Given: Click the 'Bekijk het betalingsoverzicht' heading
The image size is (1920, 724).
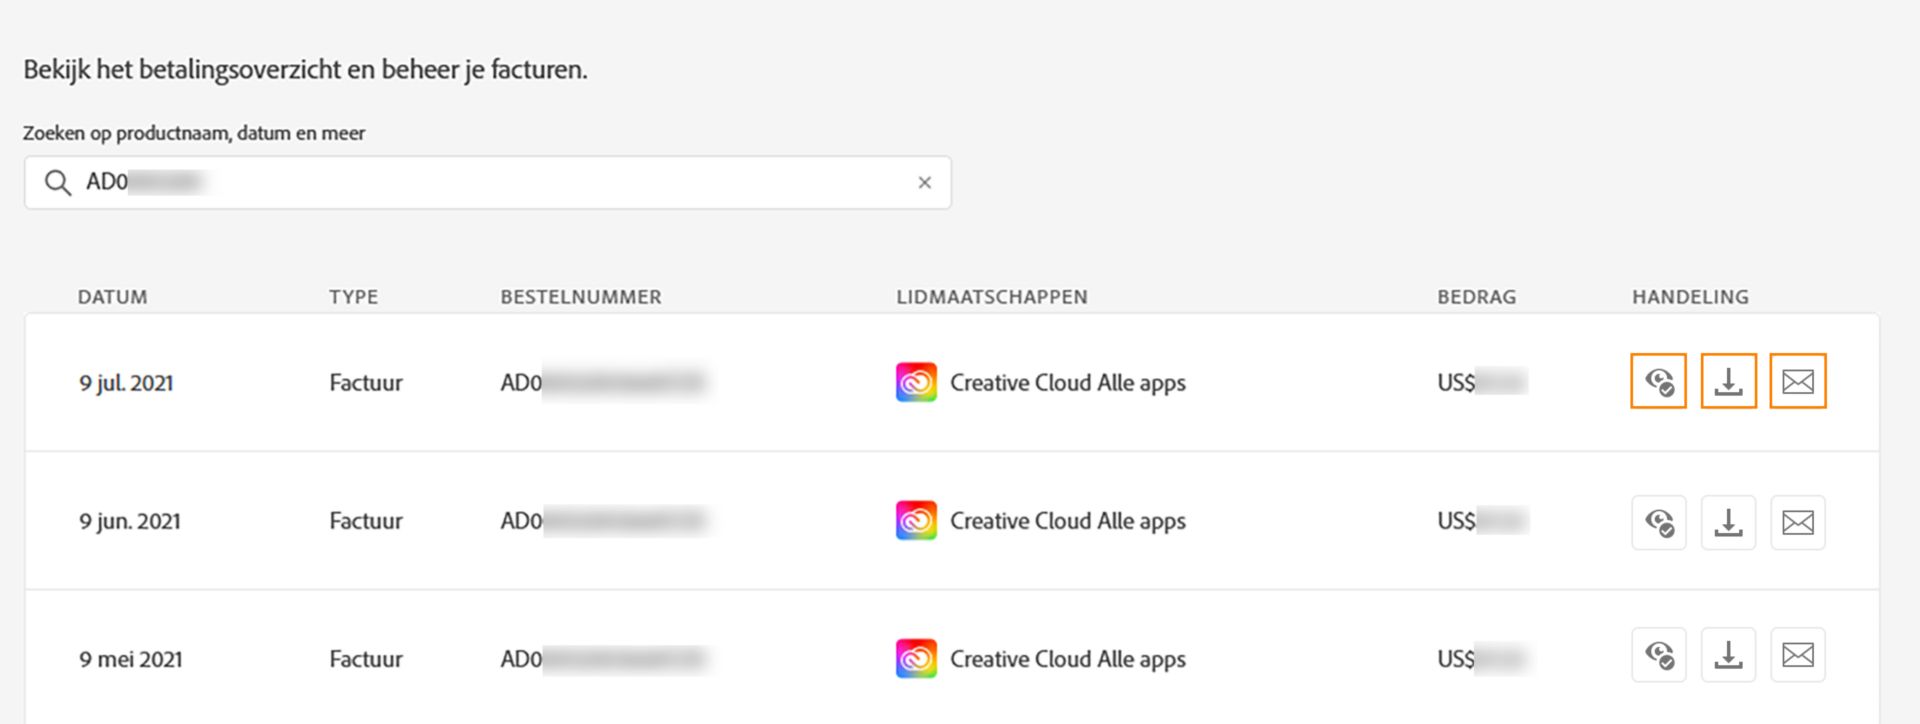Looking at the screenshot, I should point(305,70).
